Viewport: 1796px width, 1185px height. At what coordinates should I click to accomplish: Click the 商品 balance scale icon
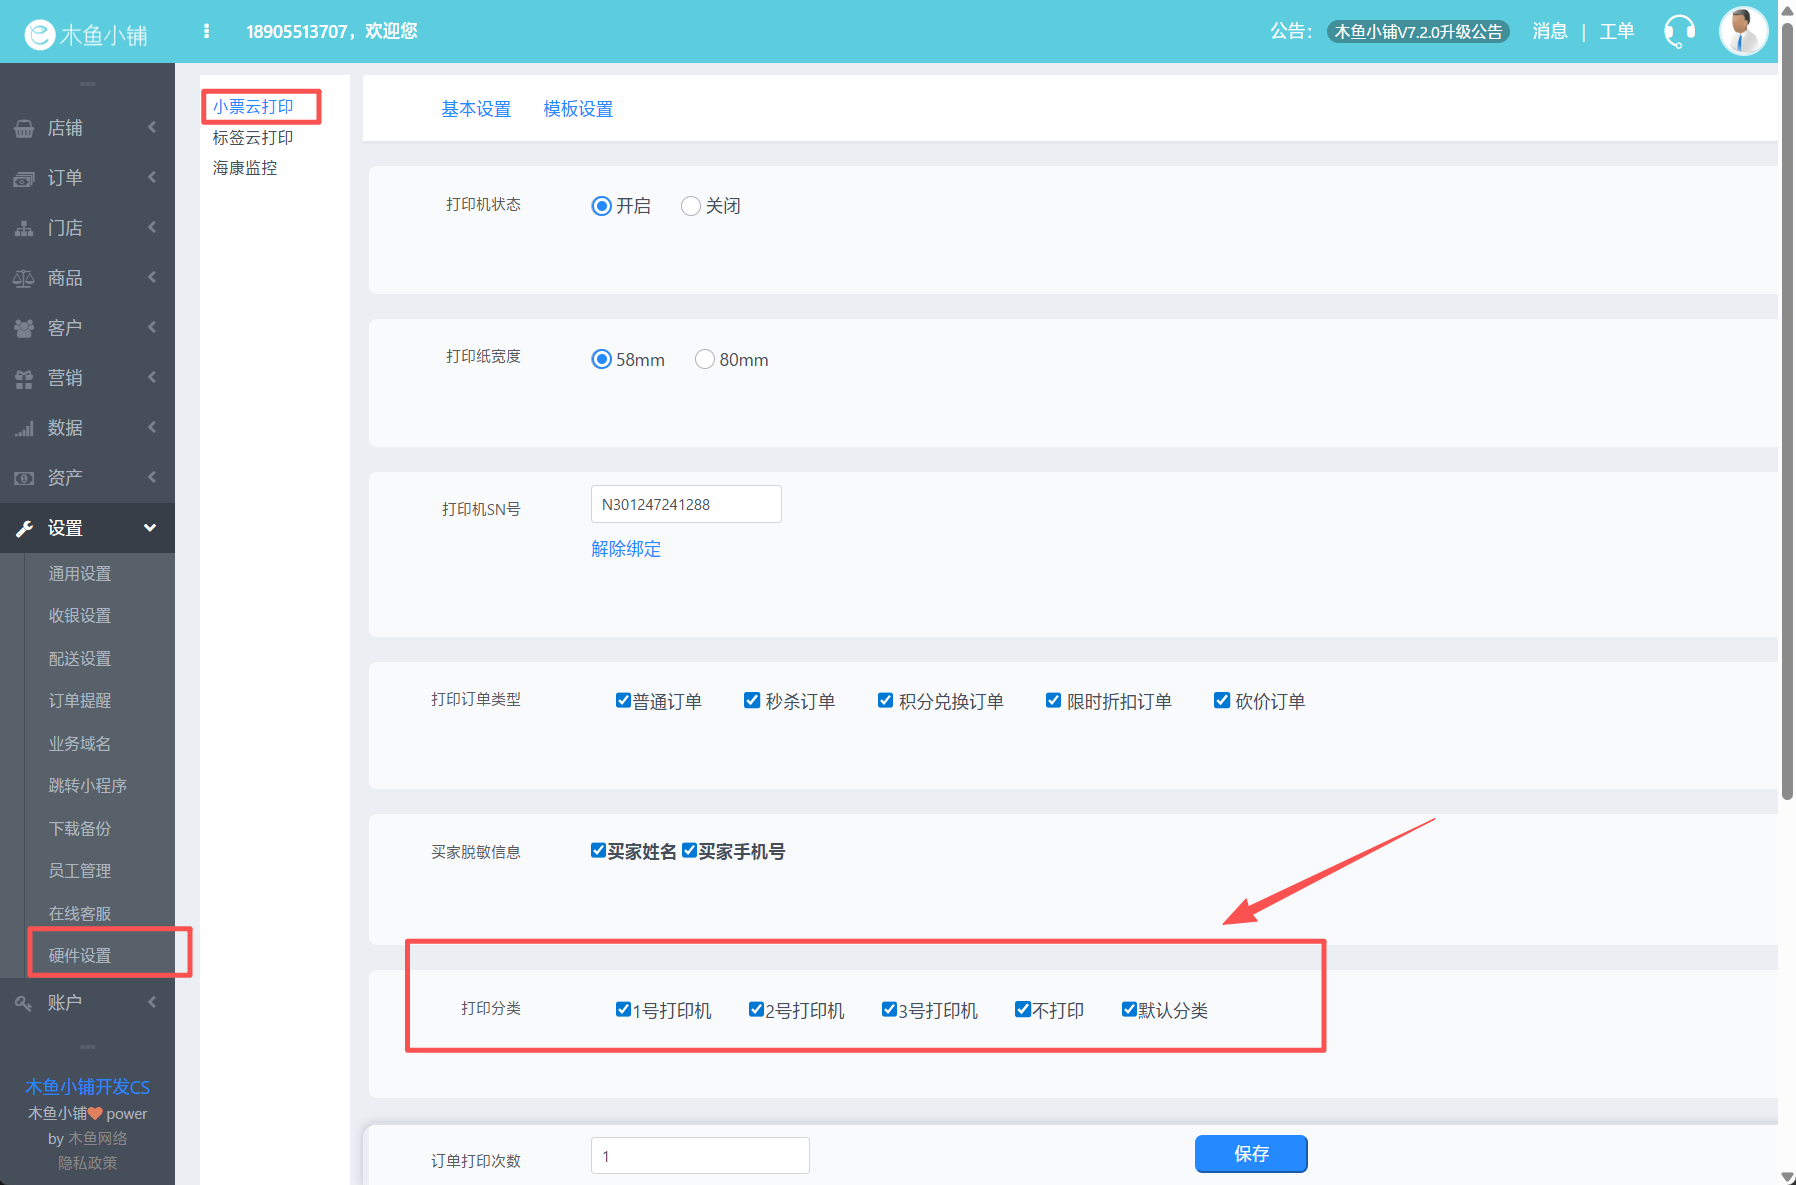24,279
